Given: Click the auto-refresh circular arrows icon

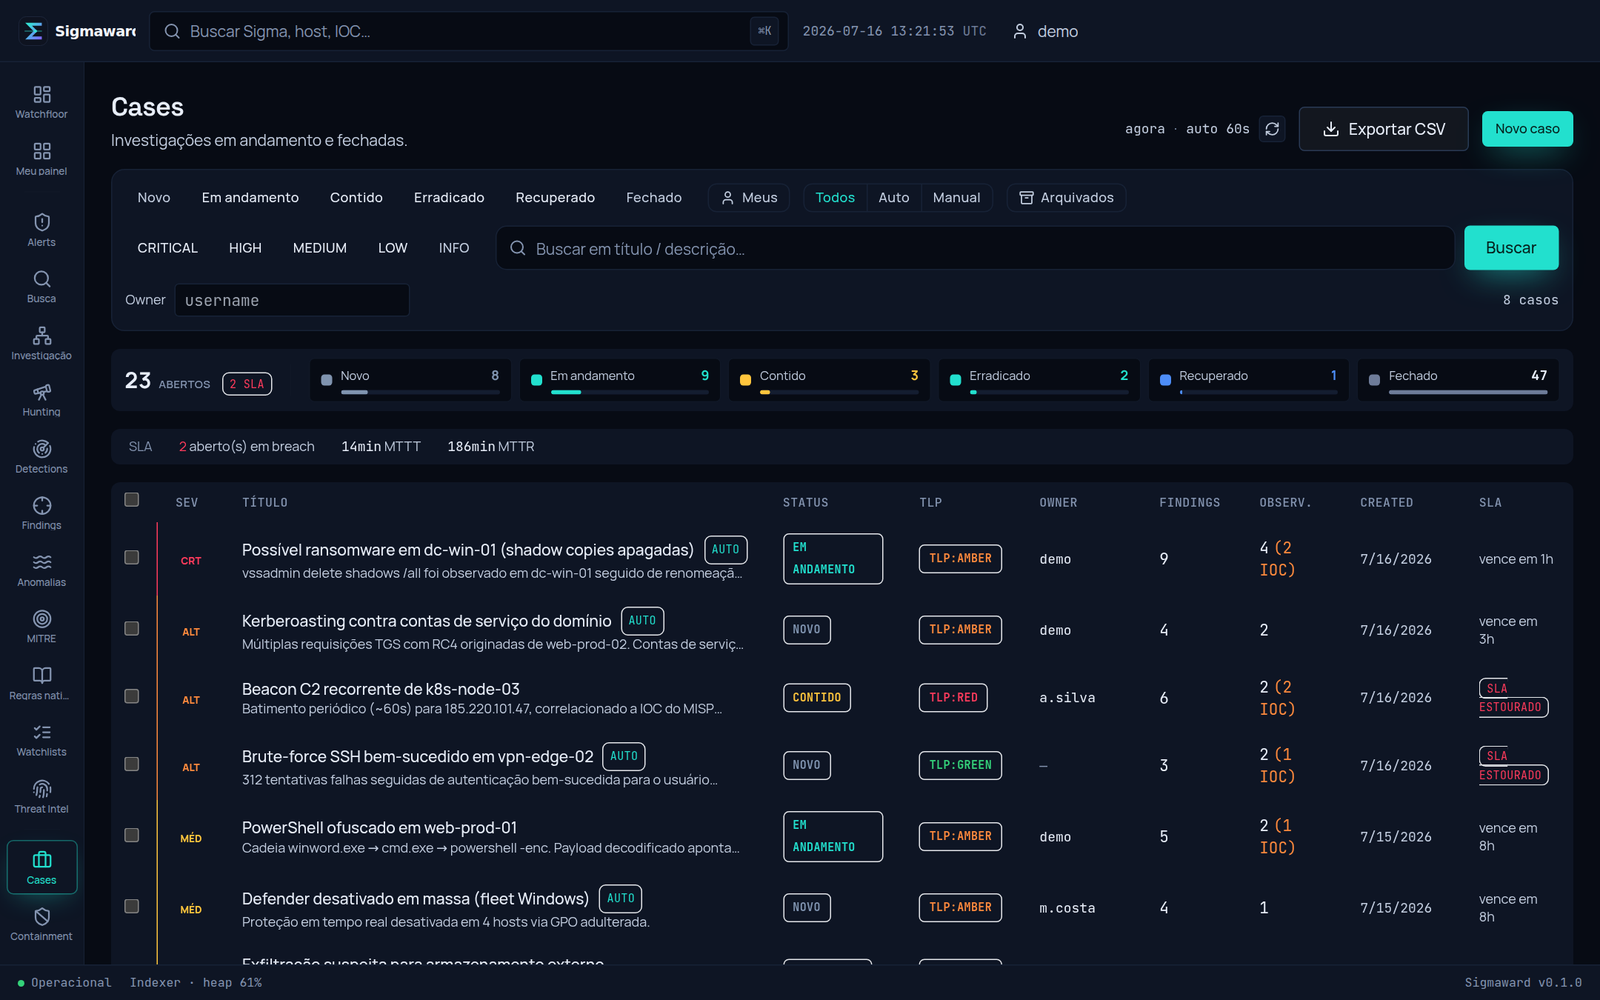Looking at the screenshot, I should pos(1272,129).
